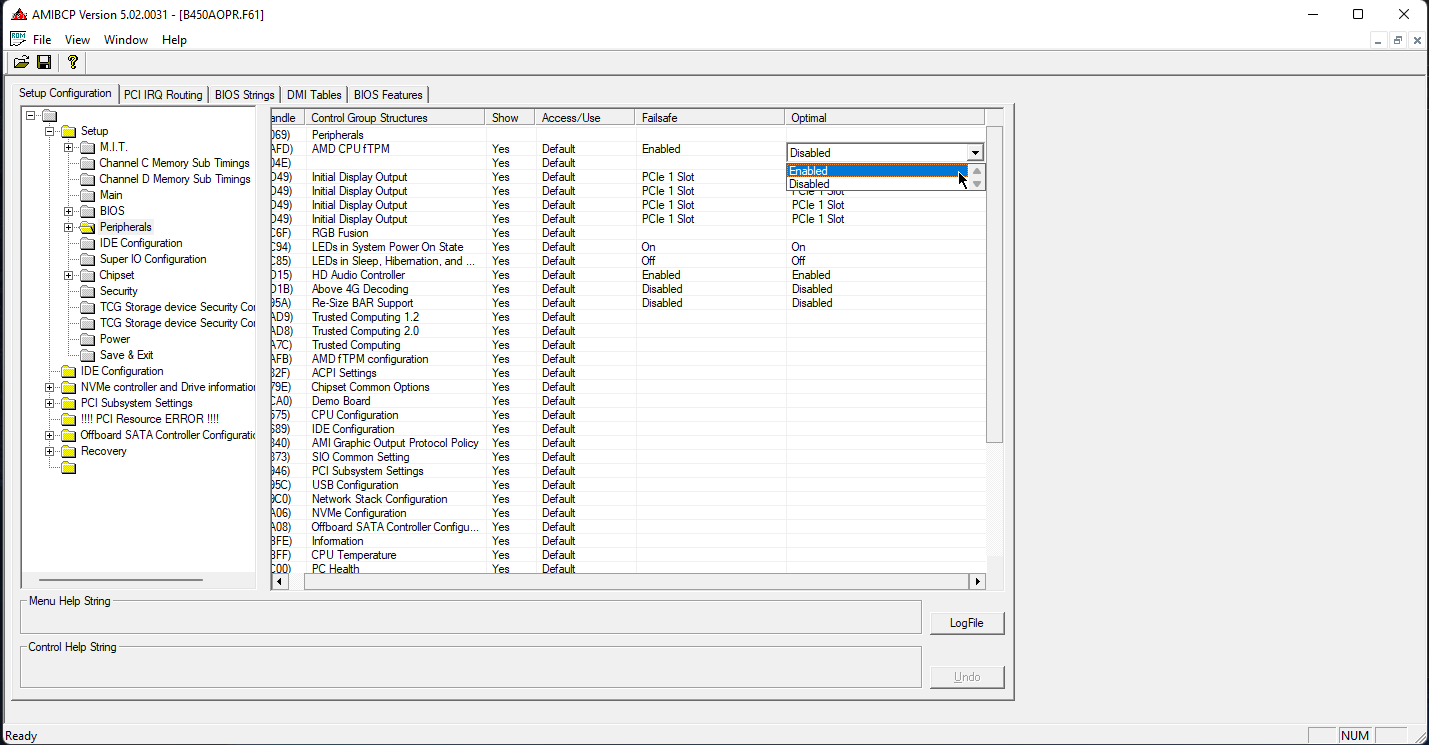Click the table's horizontal scroll right arrow

pos(977,581)
